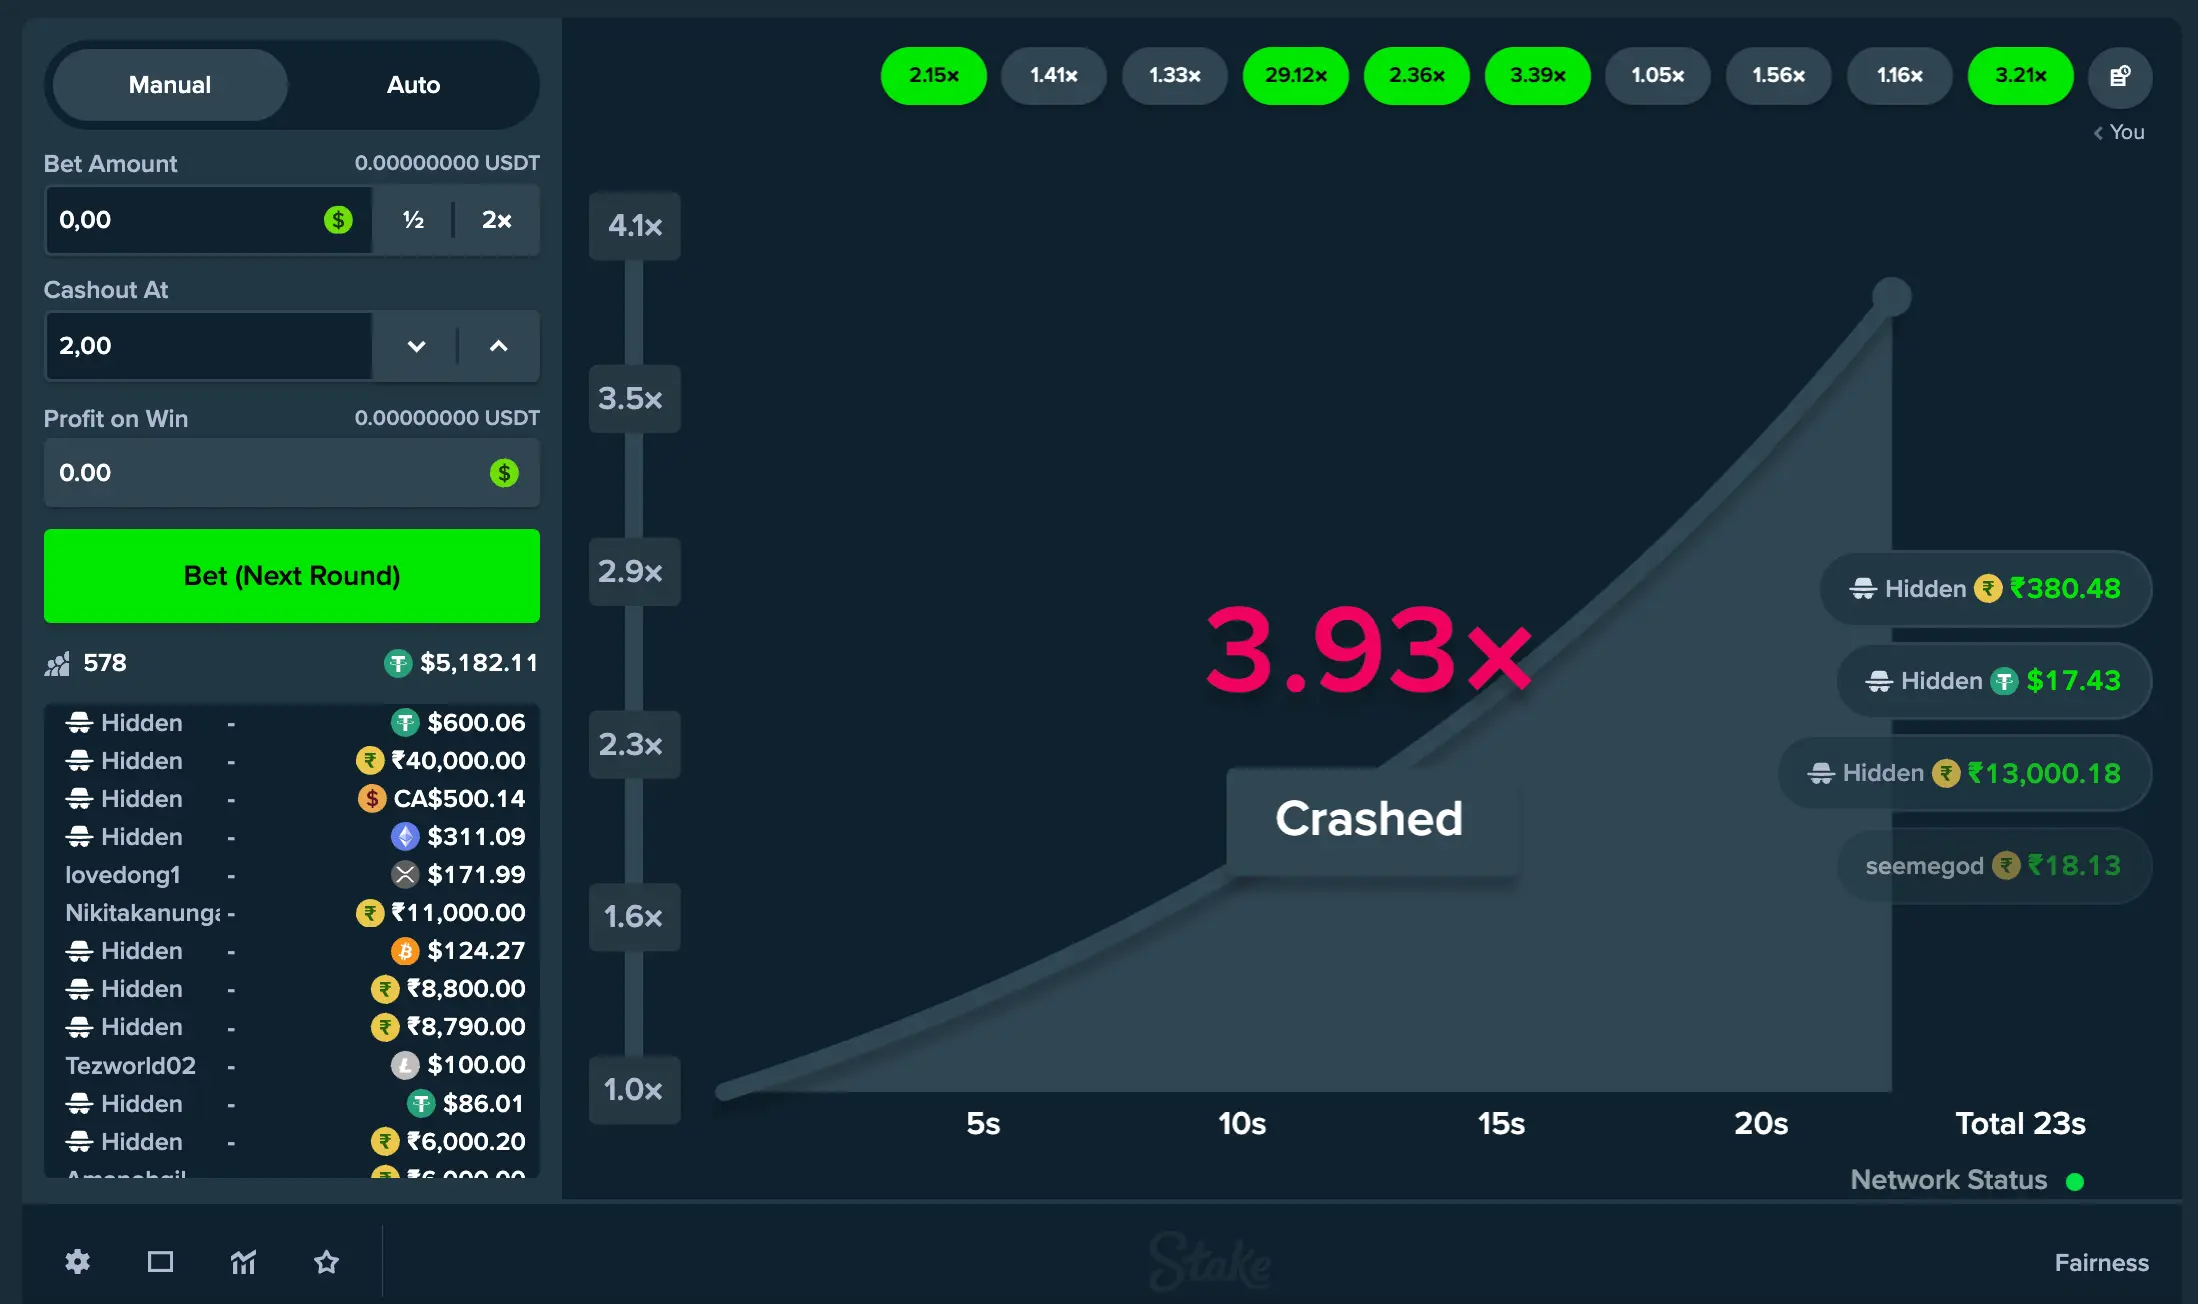This screenshot has height=1304, width=2198.
Task: Favorite the game using the star icon
Action: (326, 1262)
